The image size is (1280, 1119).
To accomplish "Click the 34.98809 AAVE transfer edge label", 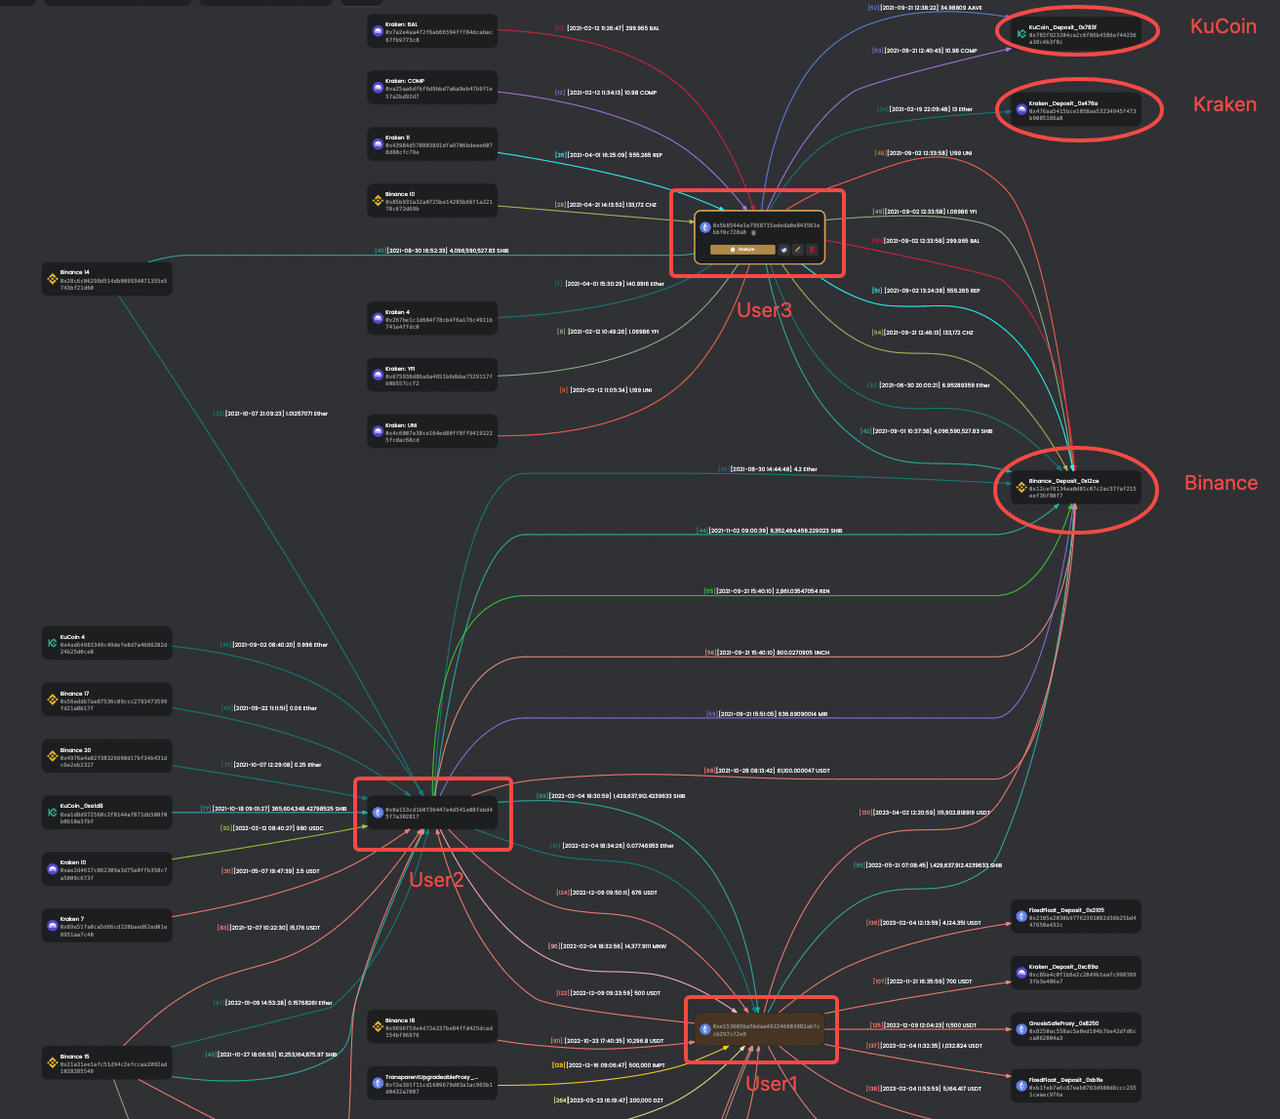I will click(931, 8).
